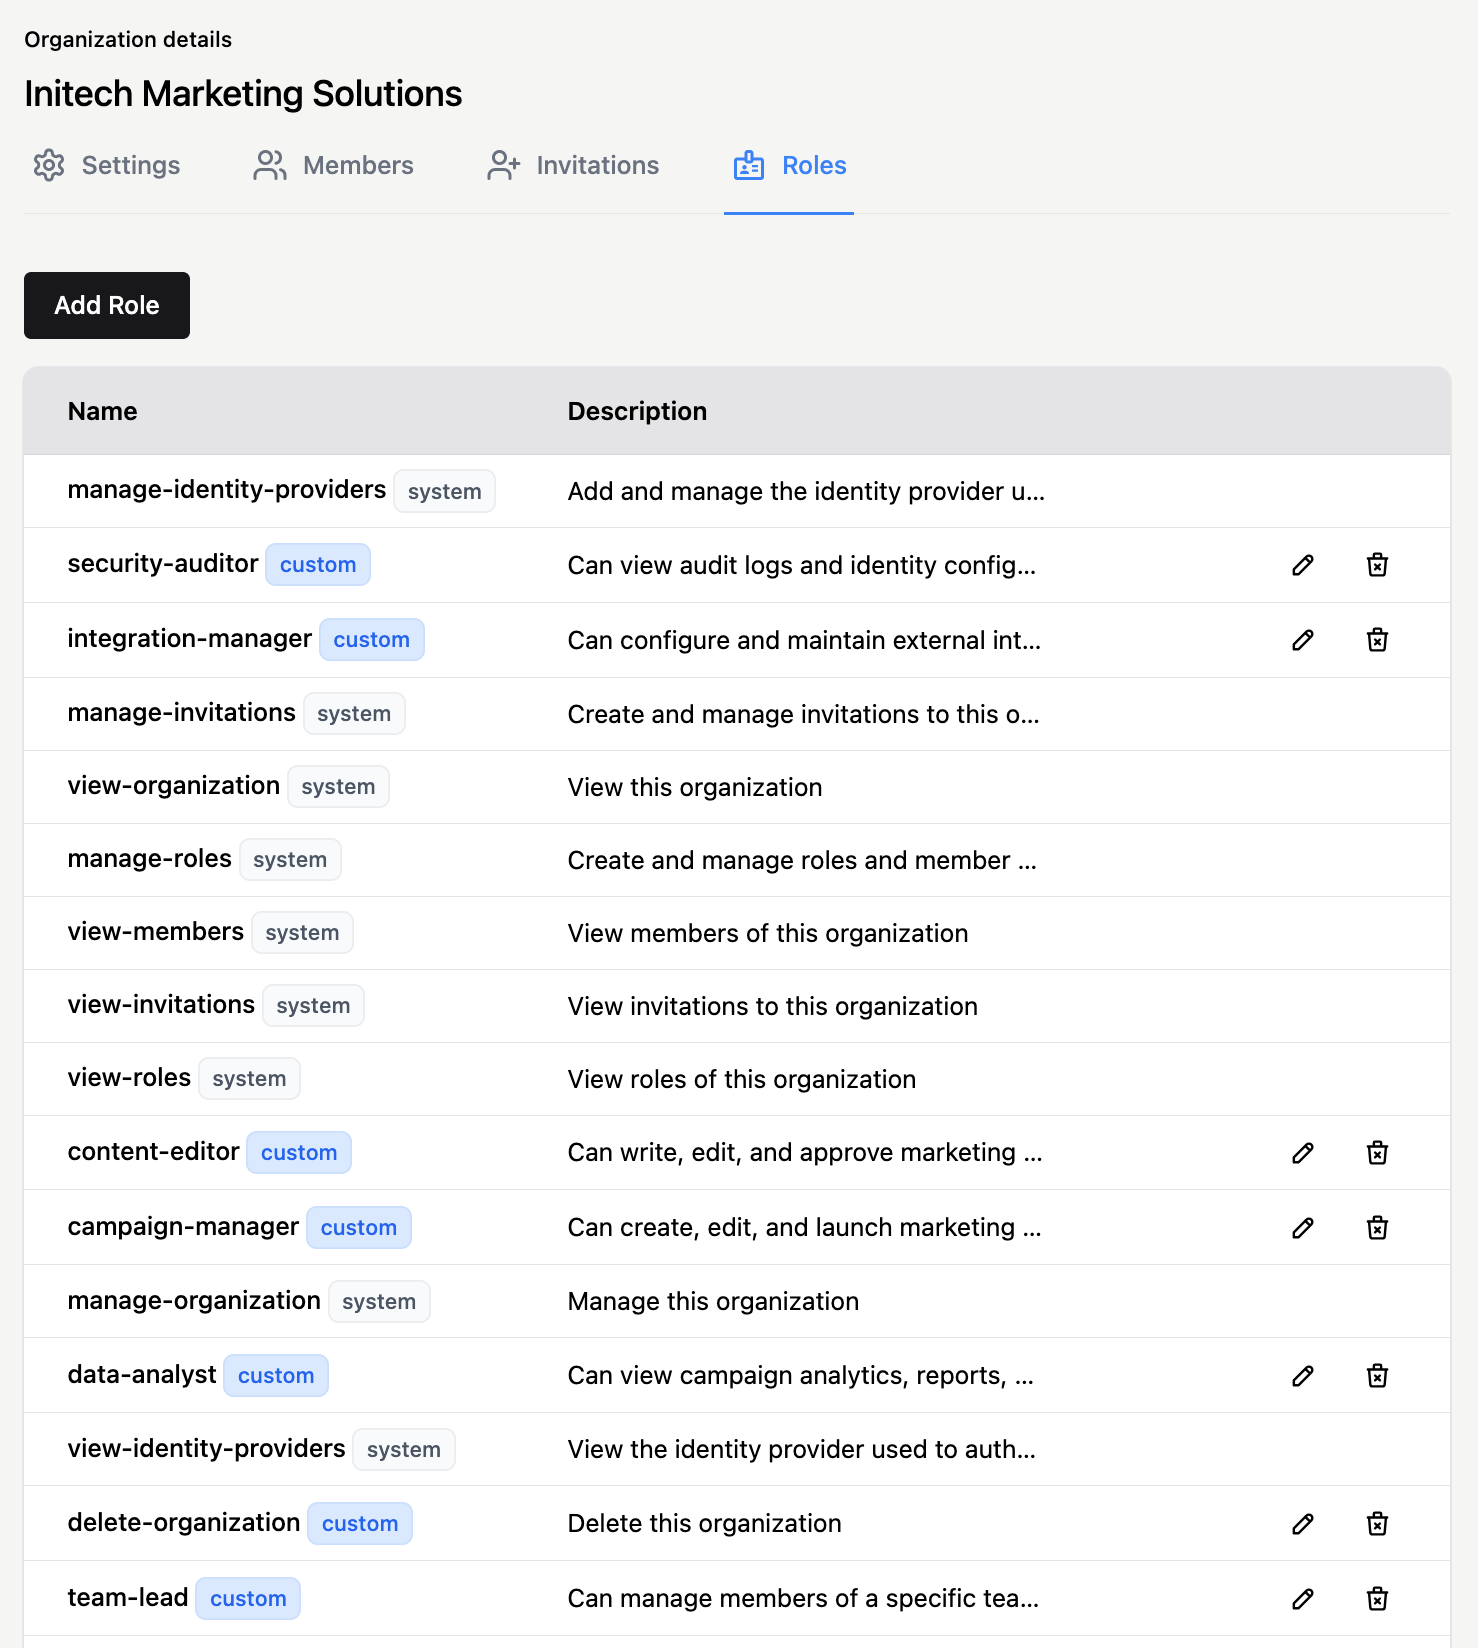The image size is (1478, 1648).
Task: Click description 'Delete this organization'
Action: click(x=705, y=1524)
